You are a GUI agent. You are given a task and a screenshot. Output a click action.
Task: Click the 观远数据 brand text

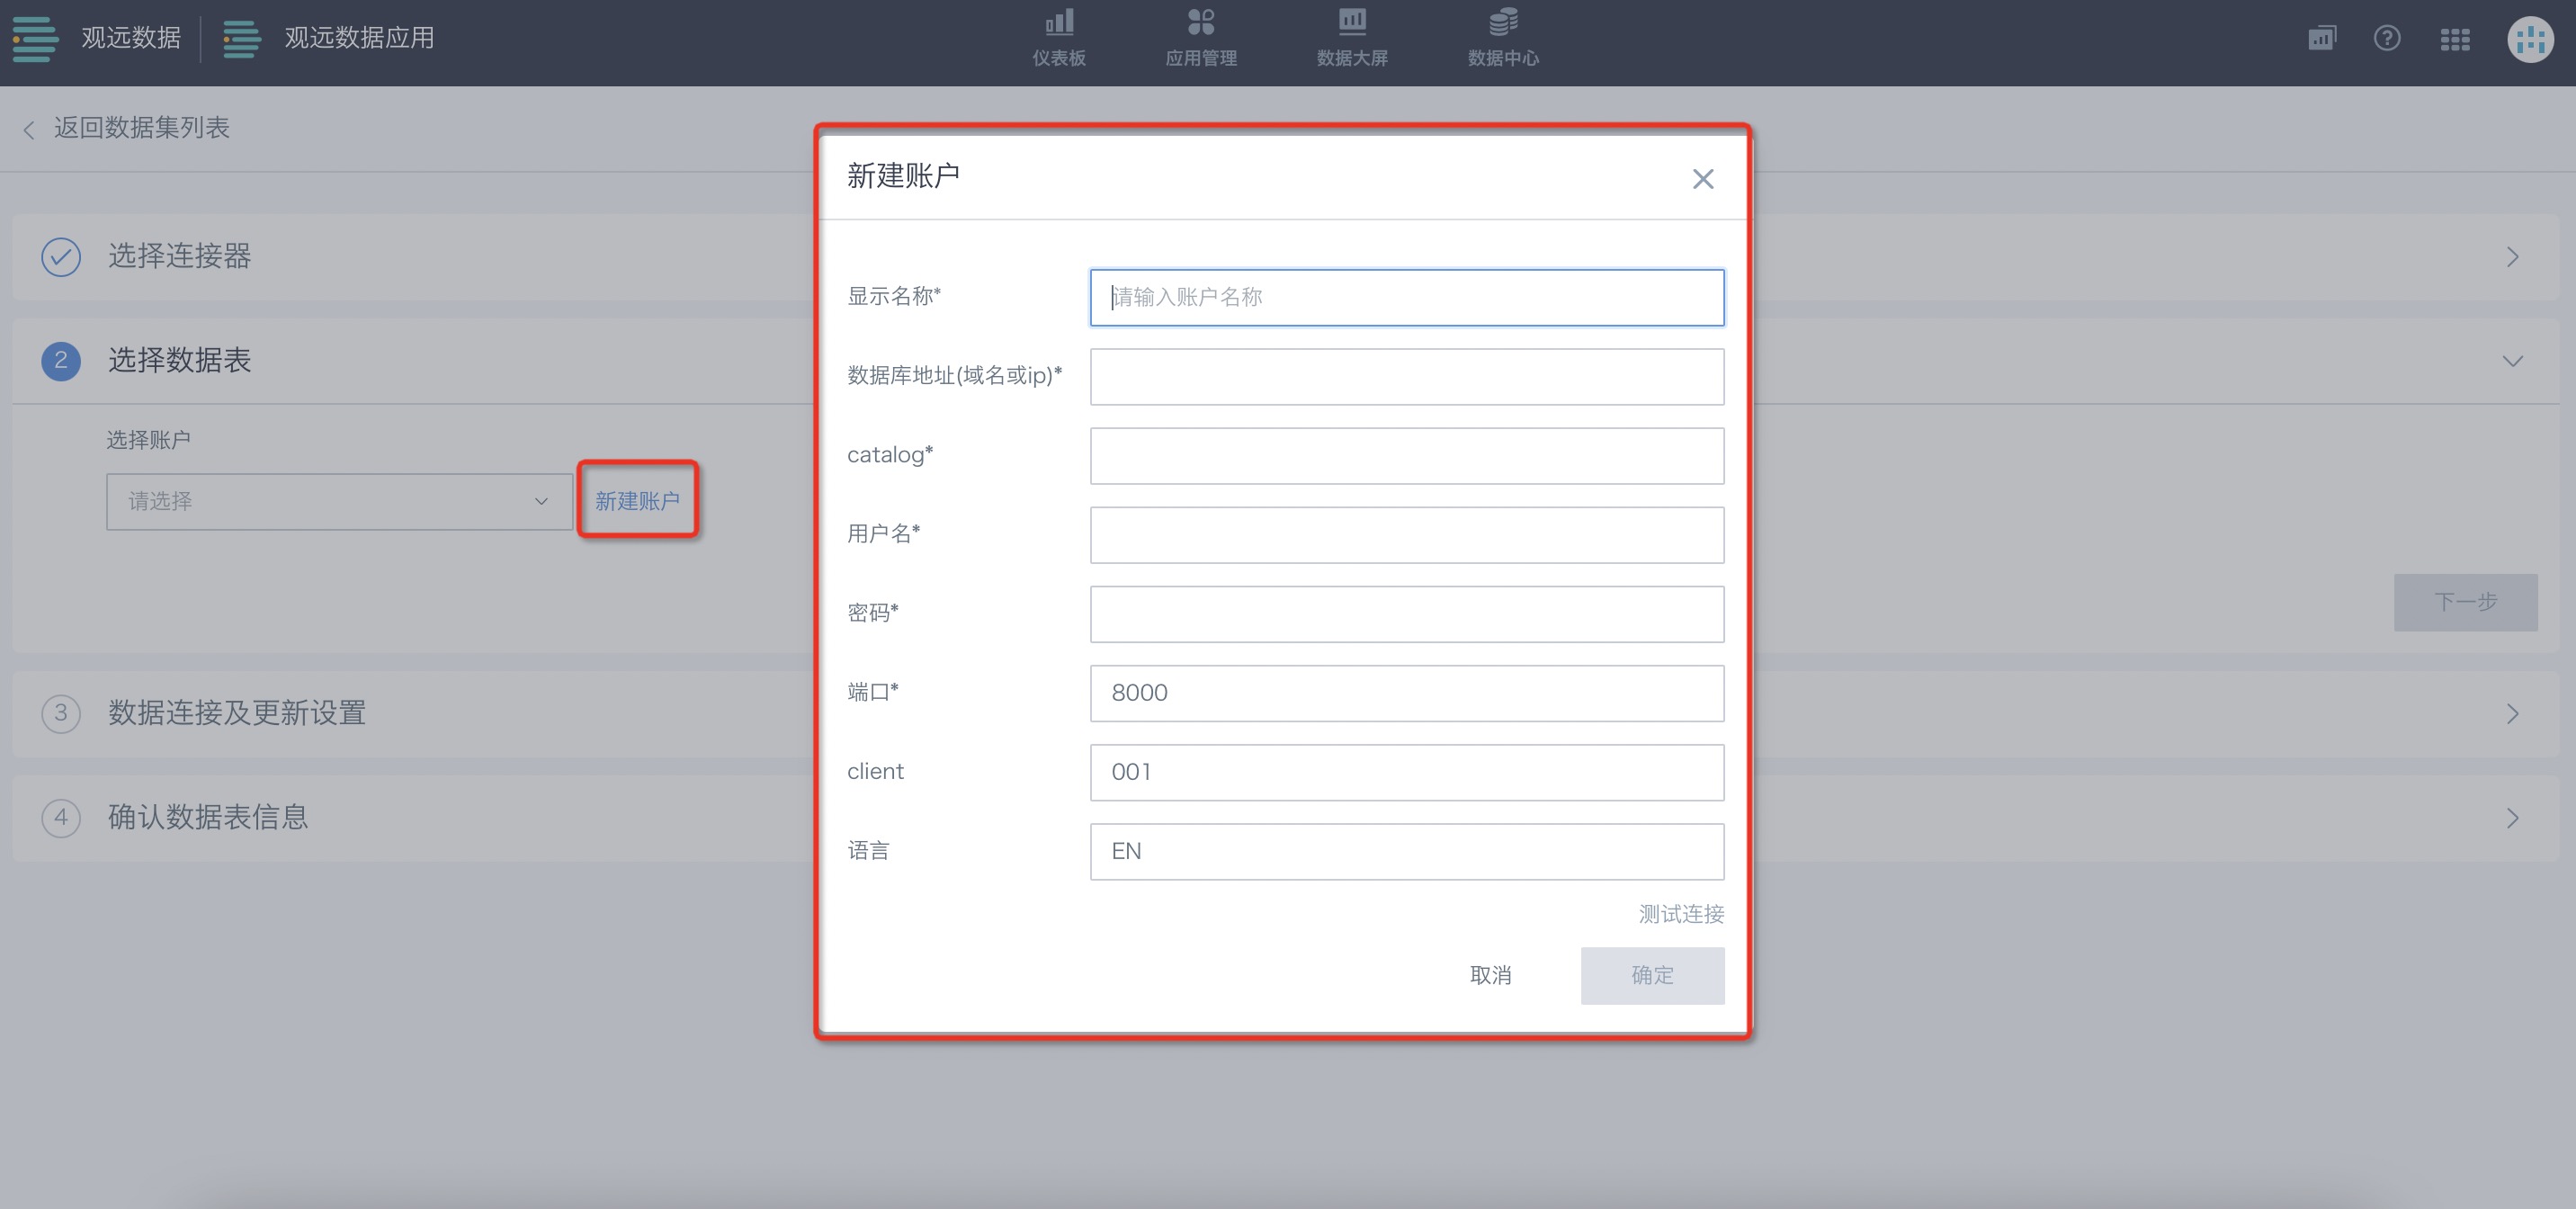click(131, 38)
